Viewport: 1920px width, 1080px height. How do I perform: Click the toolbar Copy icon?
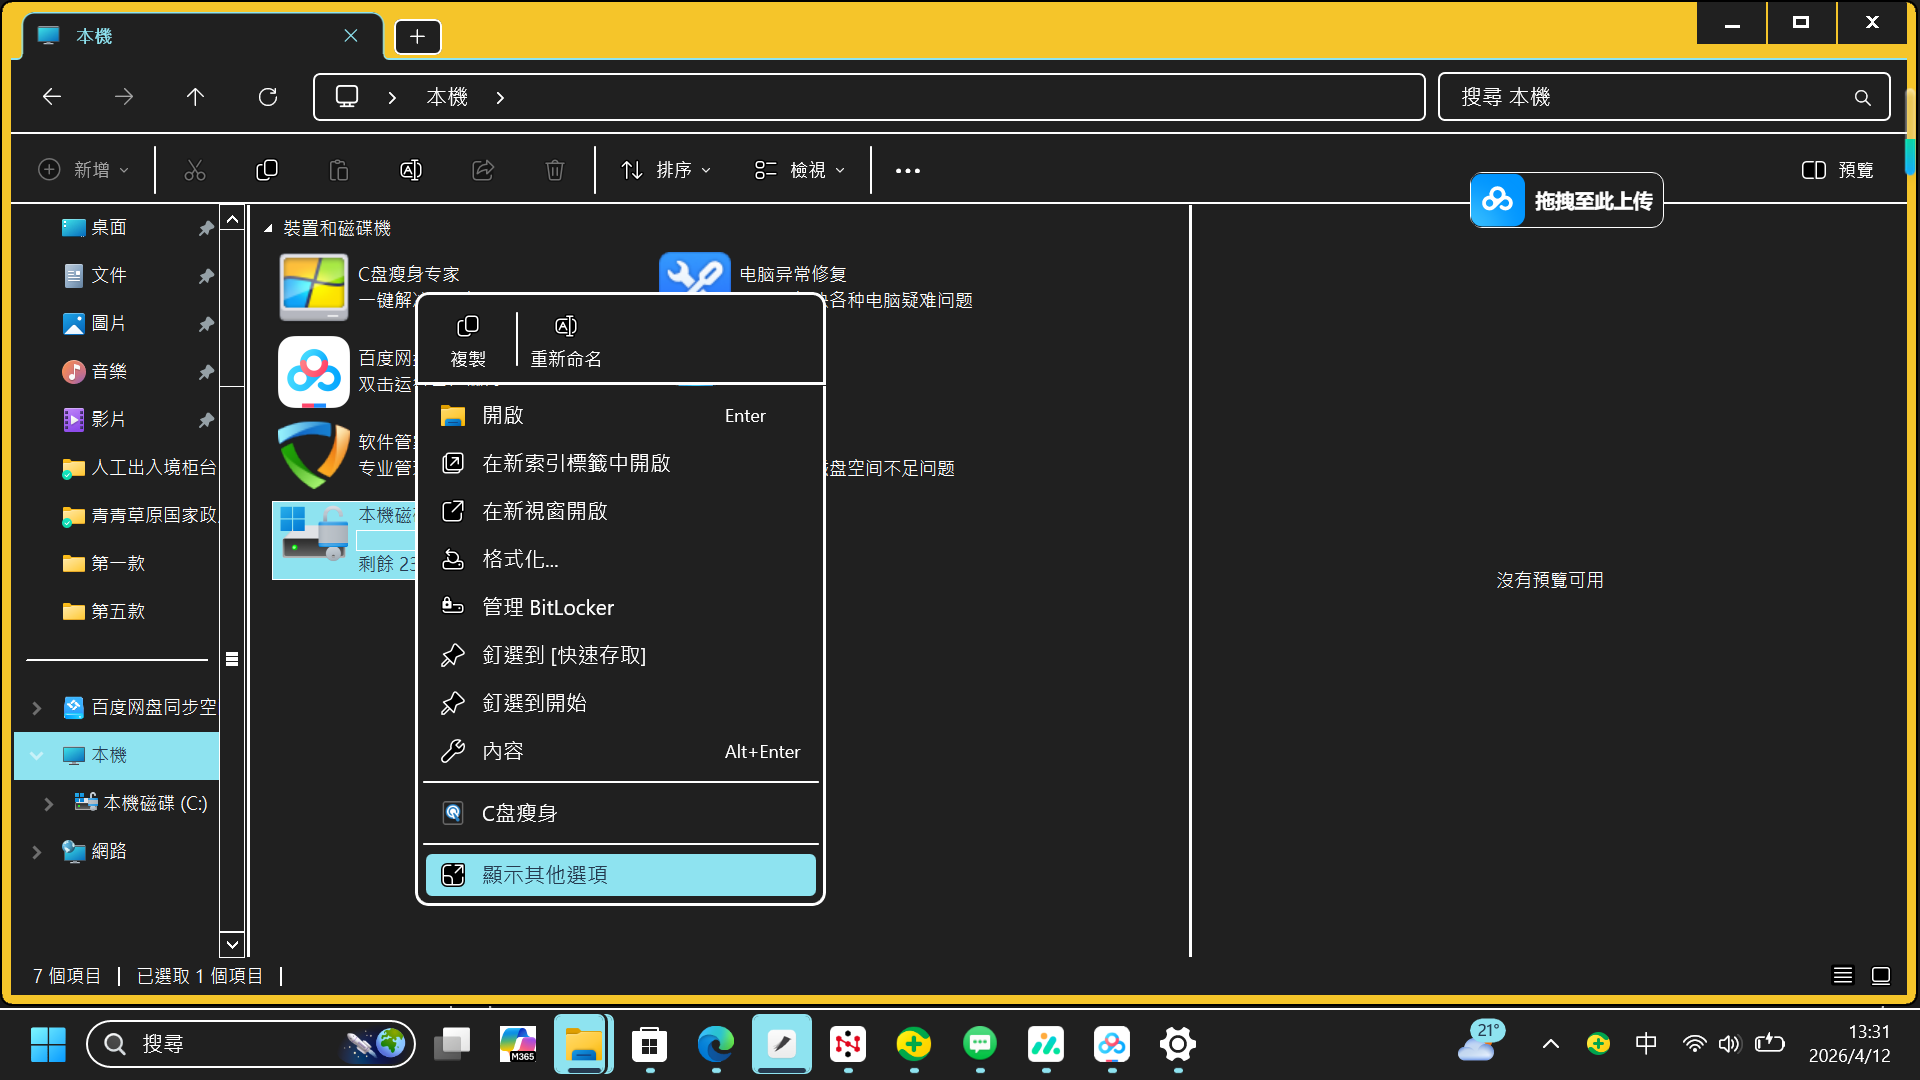click(x=267, y=170)
